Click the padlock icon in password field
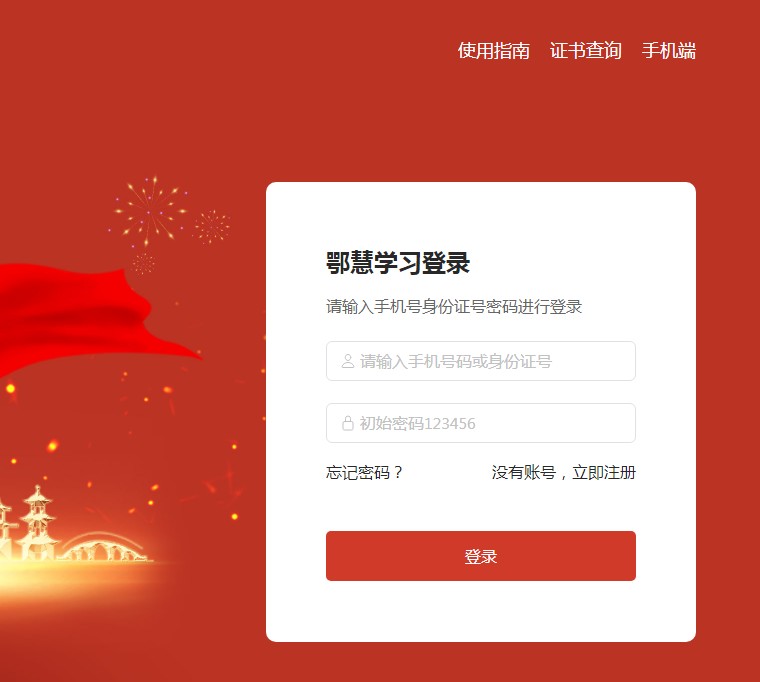This screenshot has height=682, width=760. pyautogui.click(x=348, y=423)
